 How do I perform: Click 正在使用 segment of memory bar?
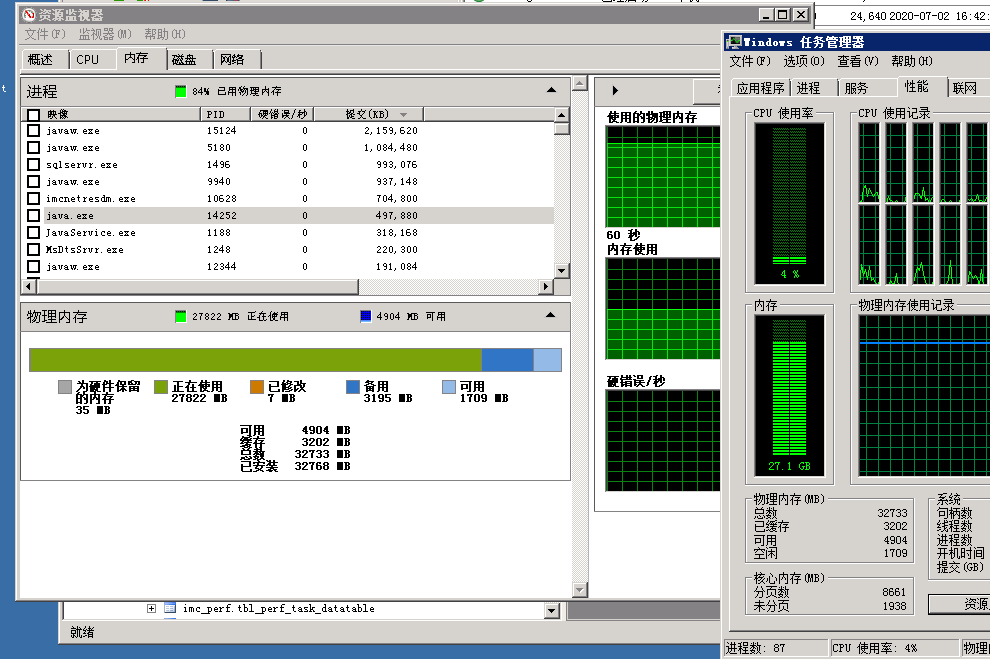(x=256, y=360)
